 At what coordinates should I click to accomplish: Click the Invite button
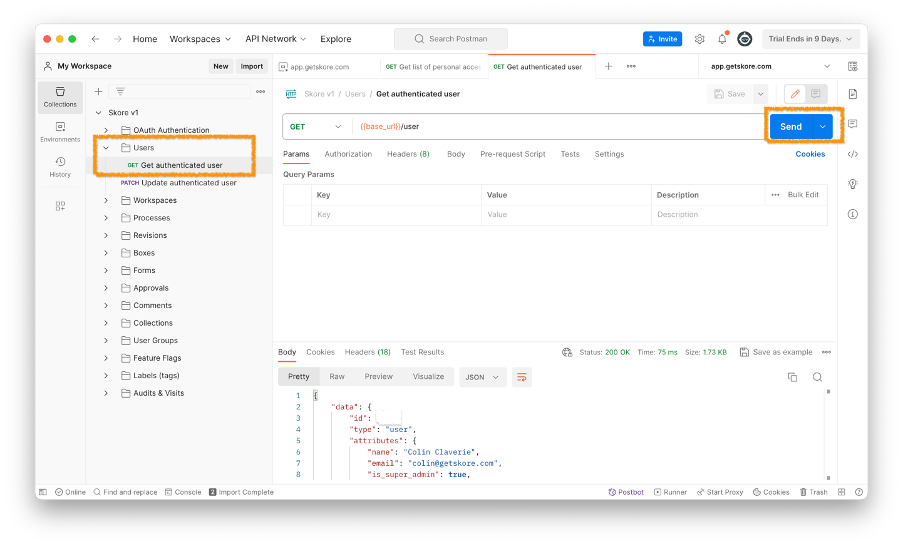coord(662,39)
